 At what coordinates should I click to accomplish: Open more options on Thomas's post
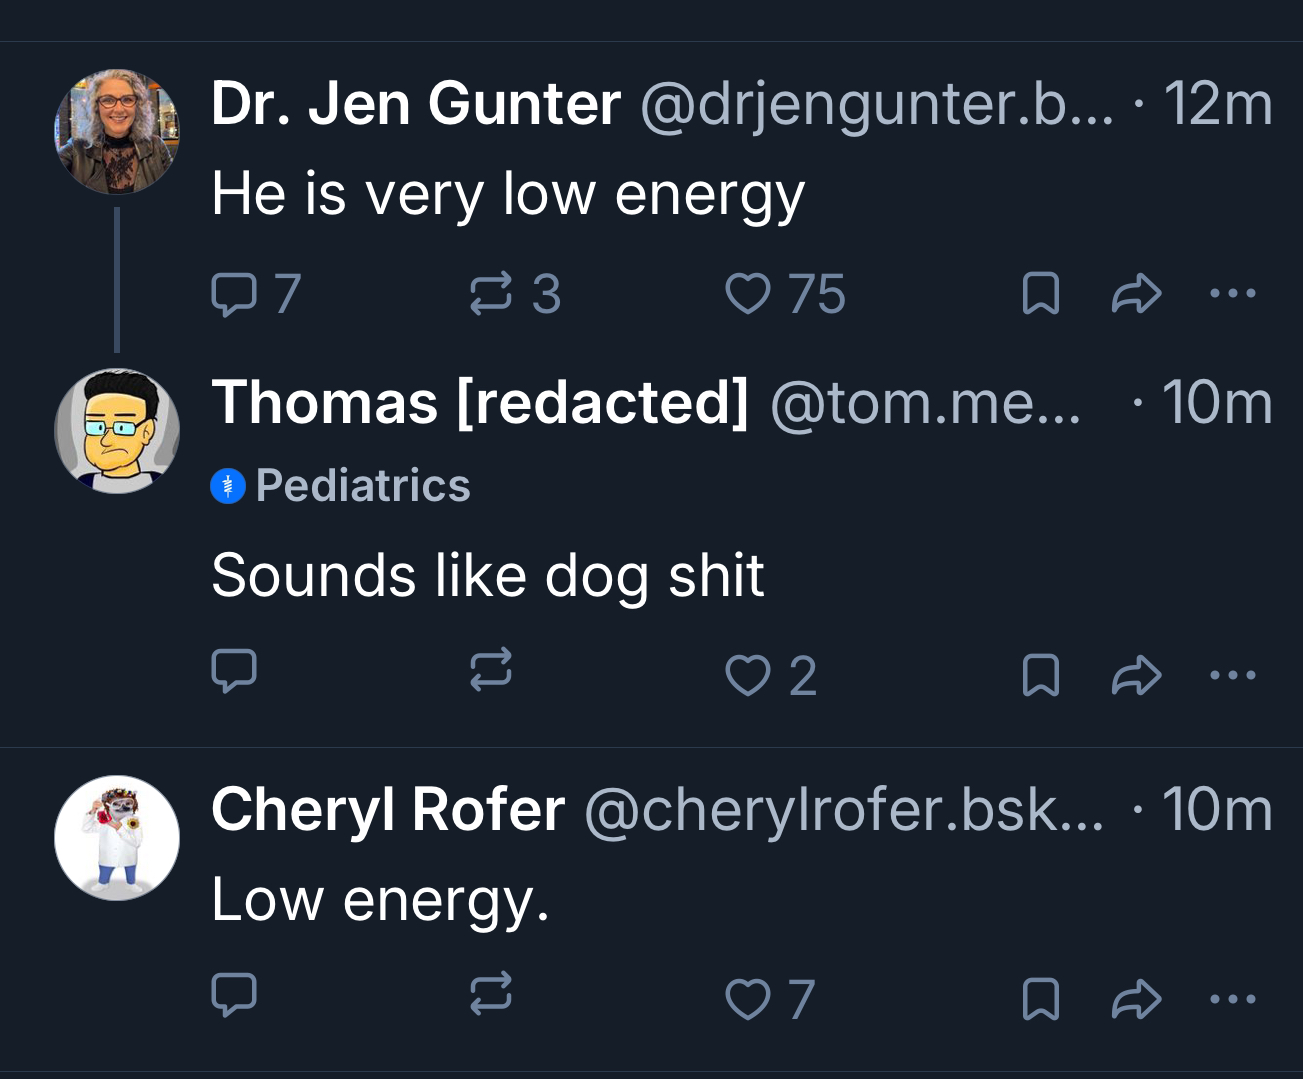[x=1232, y=675]
